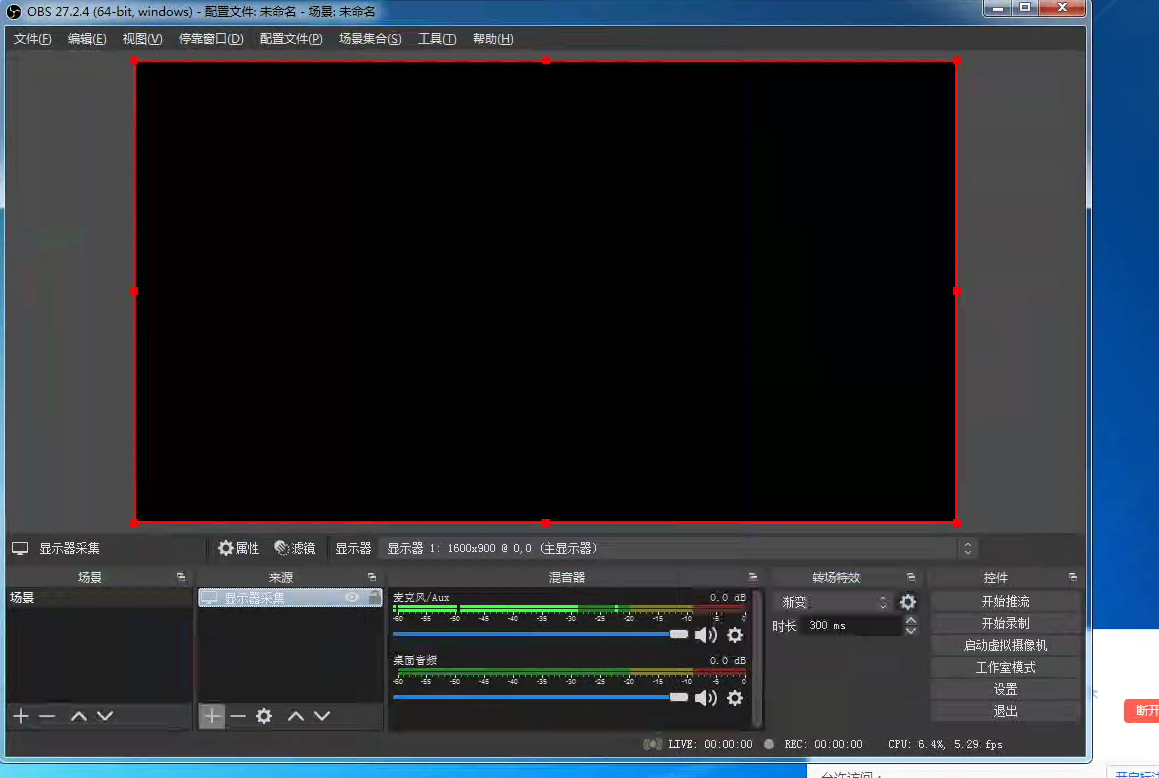The height and width of the screenshot is (778, 1159).
Task: Open settings gear for 桌面音频
Action: coord(735,698)
